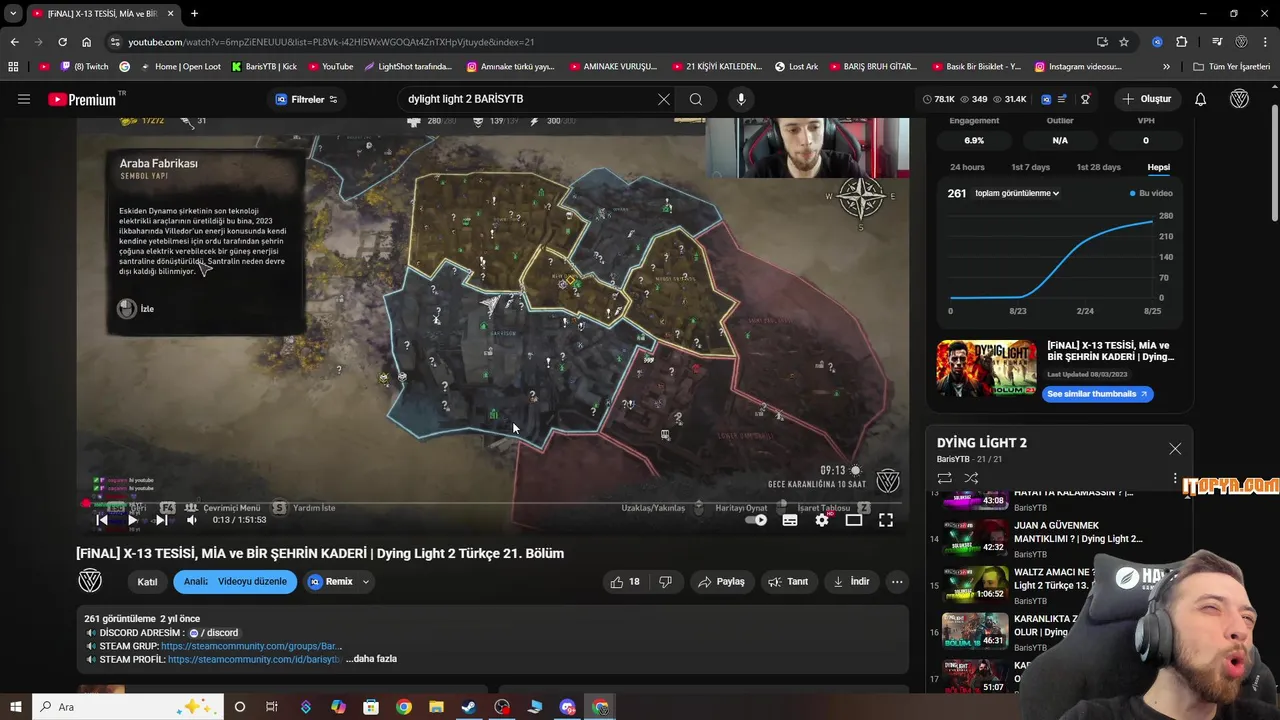Mute the video volume
Image resolution: width=1280 pixels, height=720 pixels.
pyautogui.click(x=192, y=520)
